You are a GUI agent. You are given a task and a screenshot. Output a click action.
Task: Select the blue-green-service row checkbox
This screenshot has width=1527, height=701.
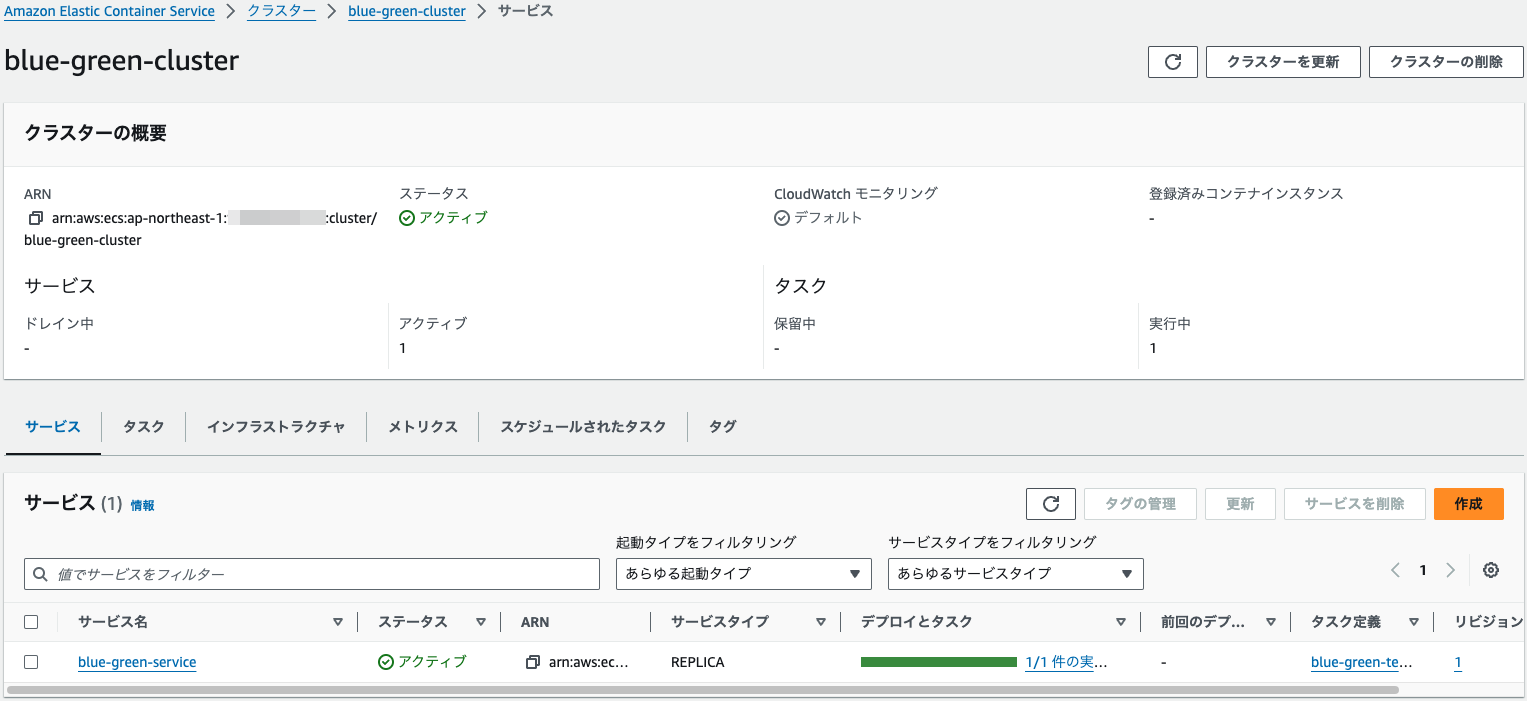click(31, 661)
